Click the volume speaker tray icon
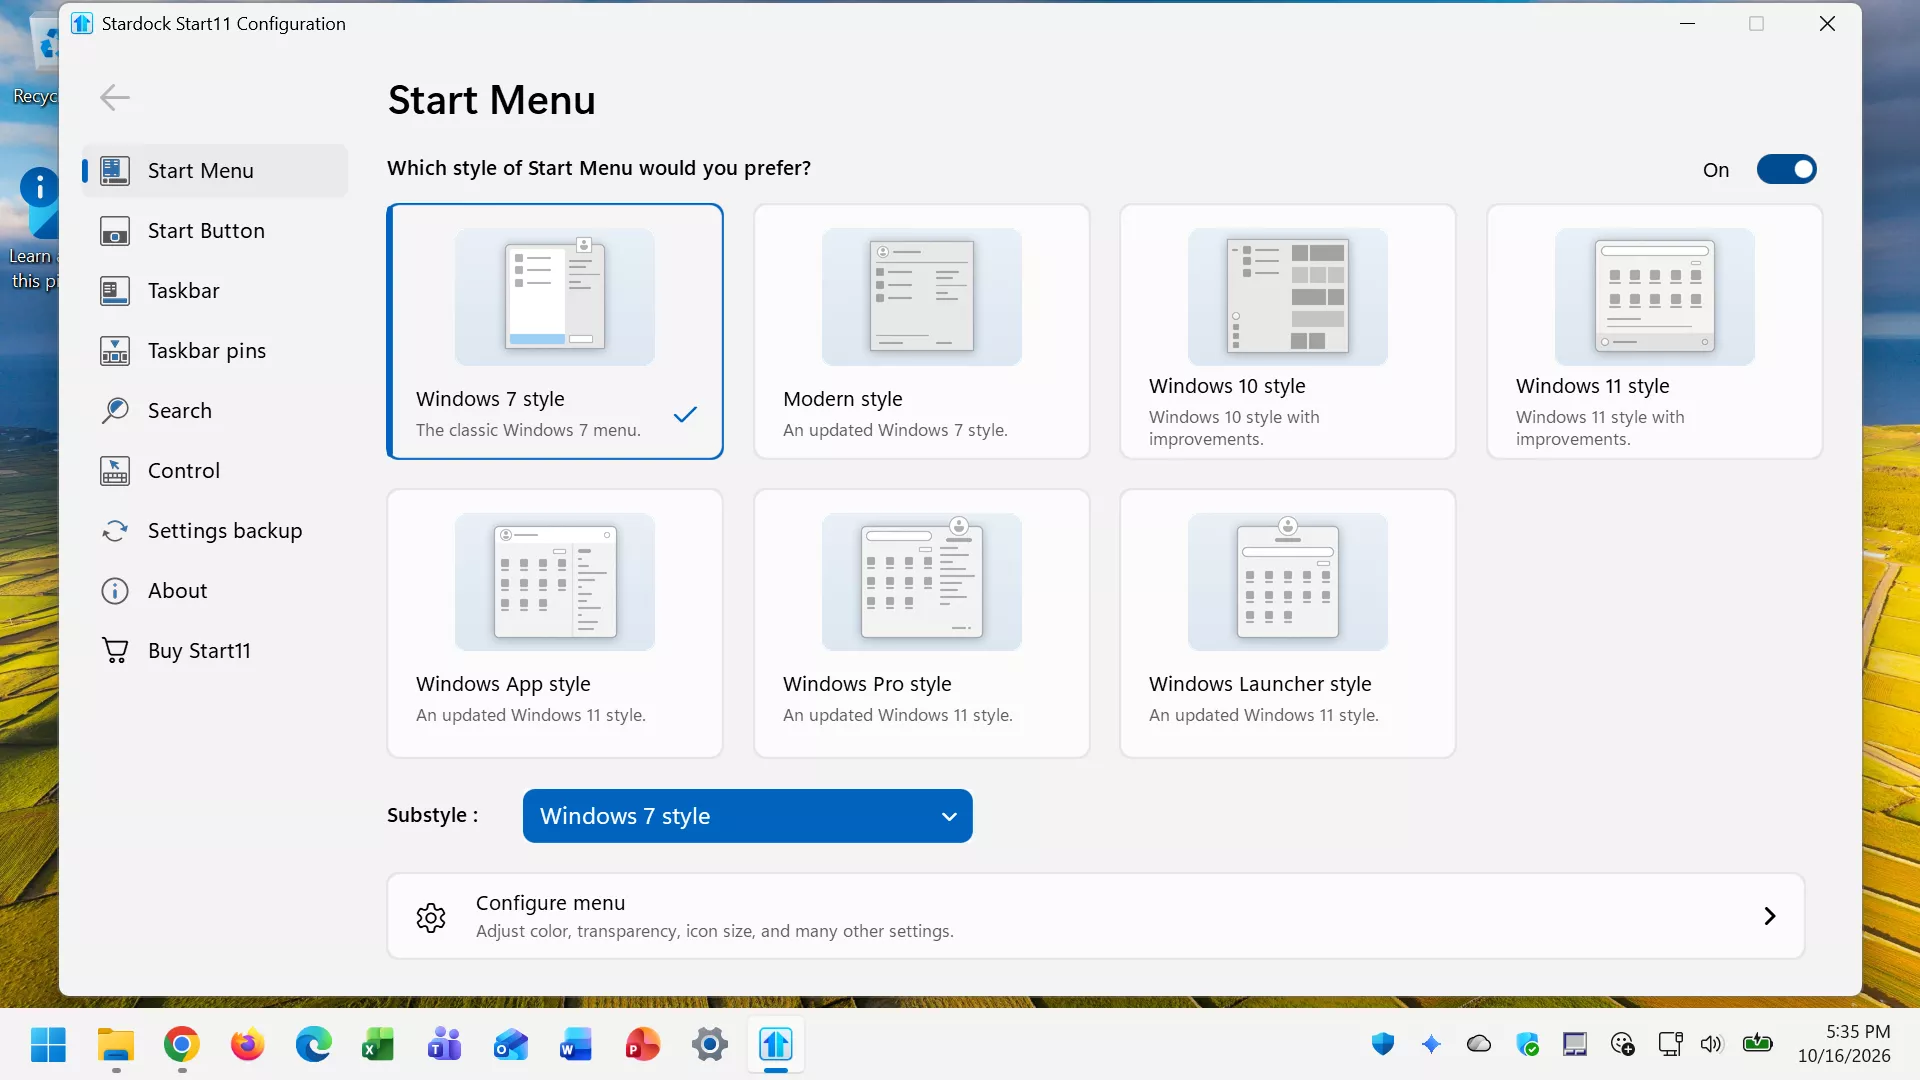Image resolution: width=1920 pixels, height=1080 pixels. click(x=1712, y=1044)
